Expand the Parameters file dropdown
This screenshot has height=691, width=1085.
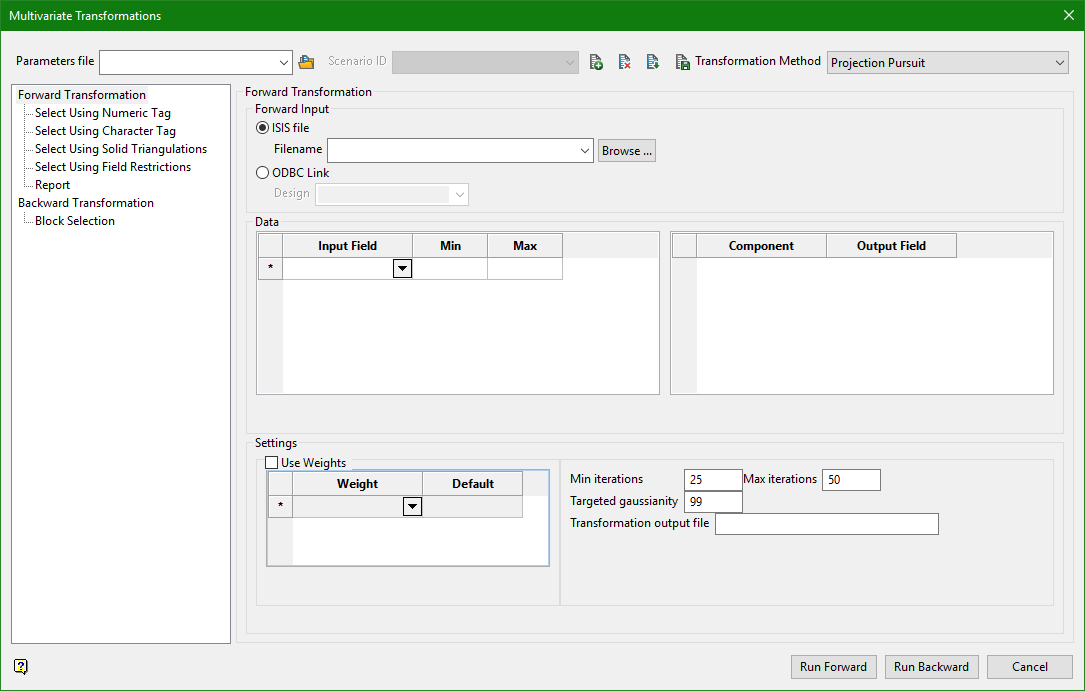pos(284,63)
